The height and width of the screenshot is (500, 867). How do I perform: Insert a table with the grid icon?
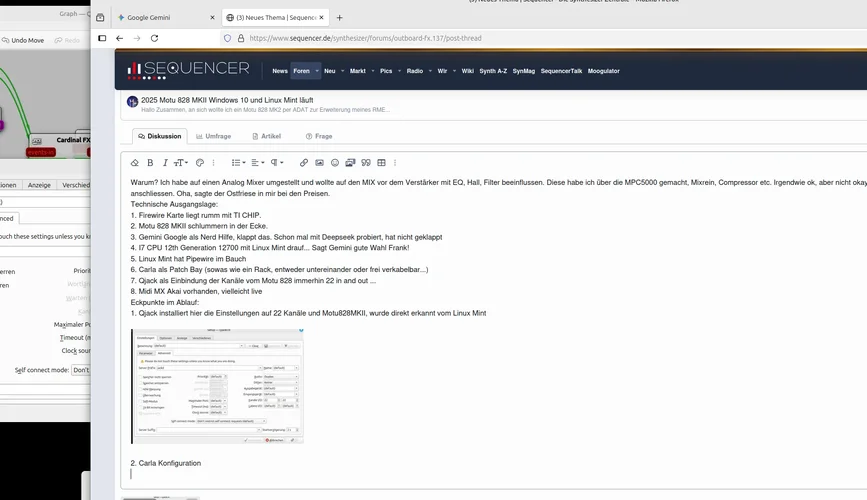click(381, 163)
